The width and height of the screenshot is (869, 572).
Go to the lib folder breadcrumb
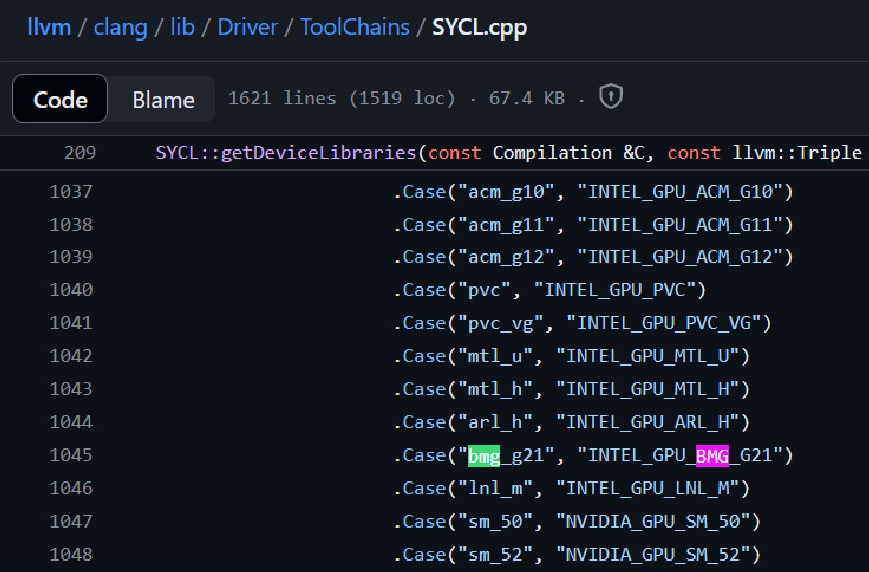point(182,27)
